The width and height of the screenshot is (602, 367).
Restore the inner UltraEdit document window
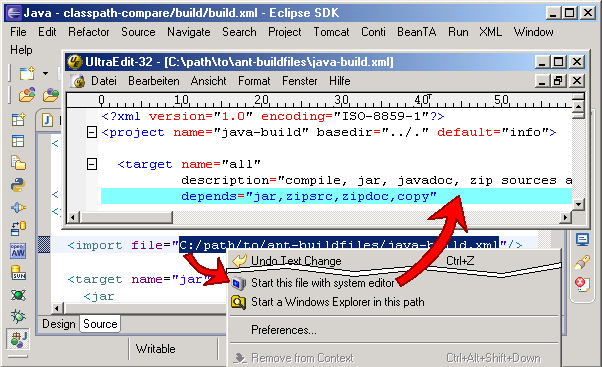(x=559, y=81)
